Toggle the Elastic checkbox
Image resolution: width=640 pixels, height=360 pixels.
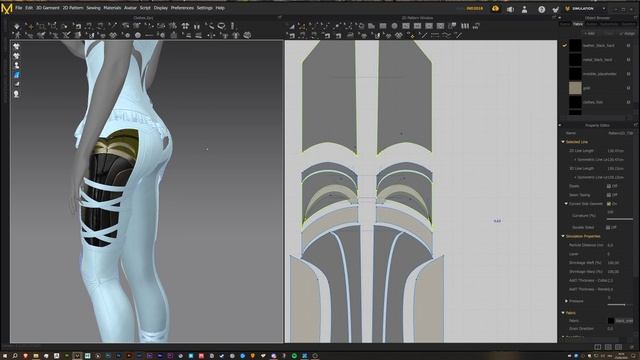tap(609, 186)
